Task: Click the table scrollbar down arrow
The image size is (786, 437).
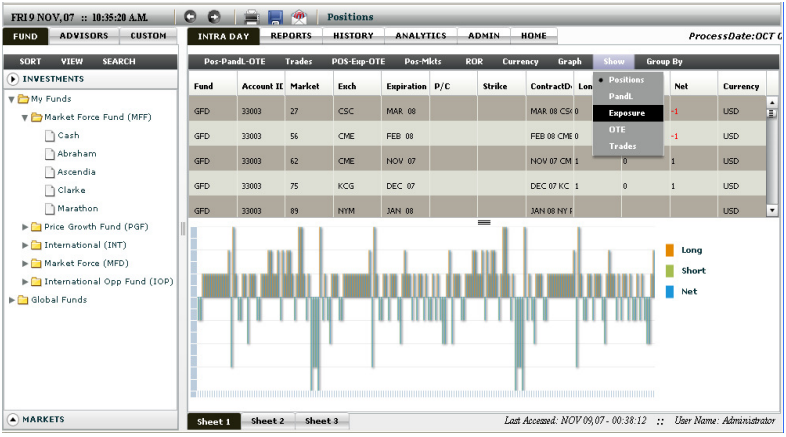Action: [771, 210]
